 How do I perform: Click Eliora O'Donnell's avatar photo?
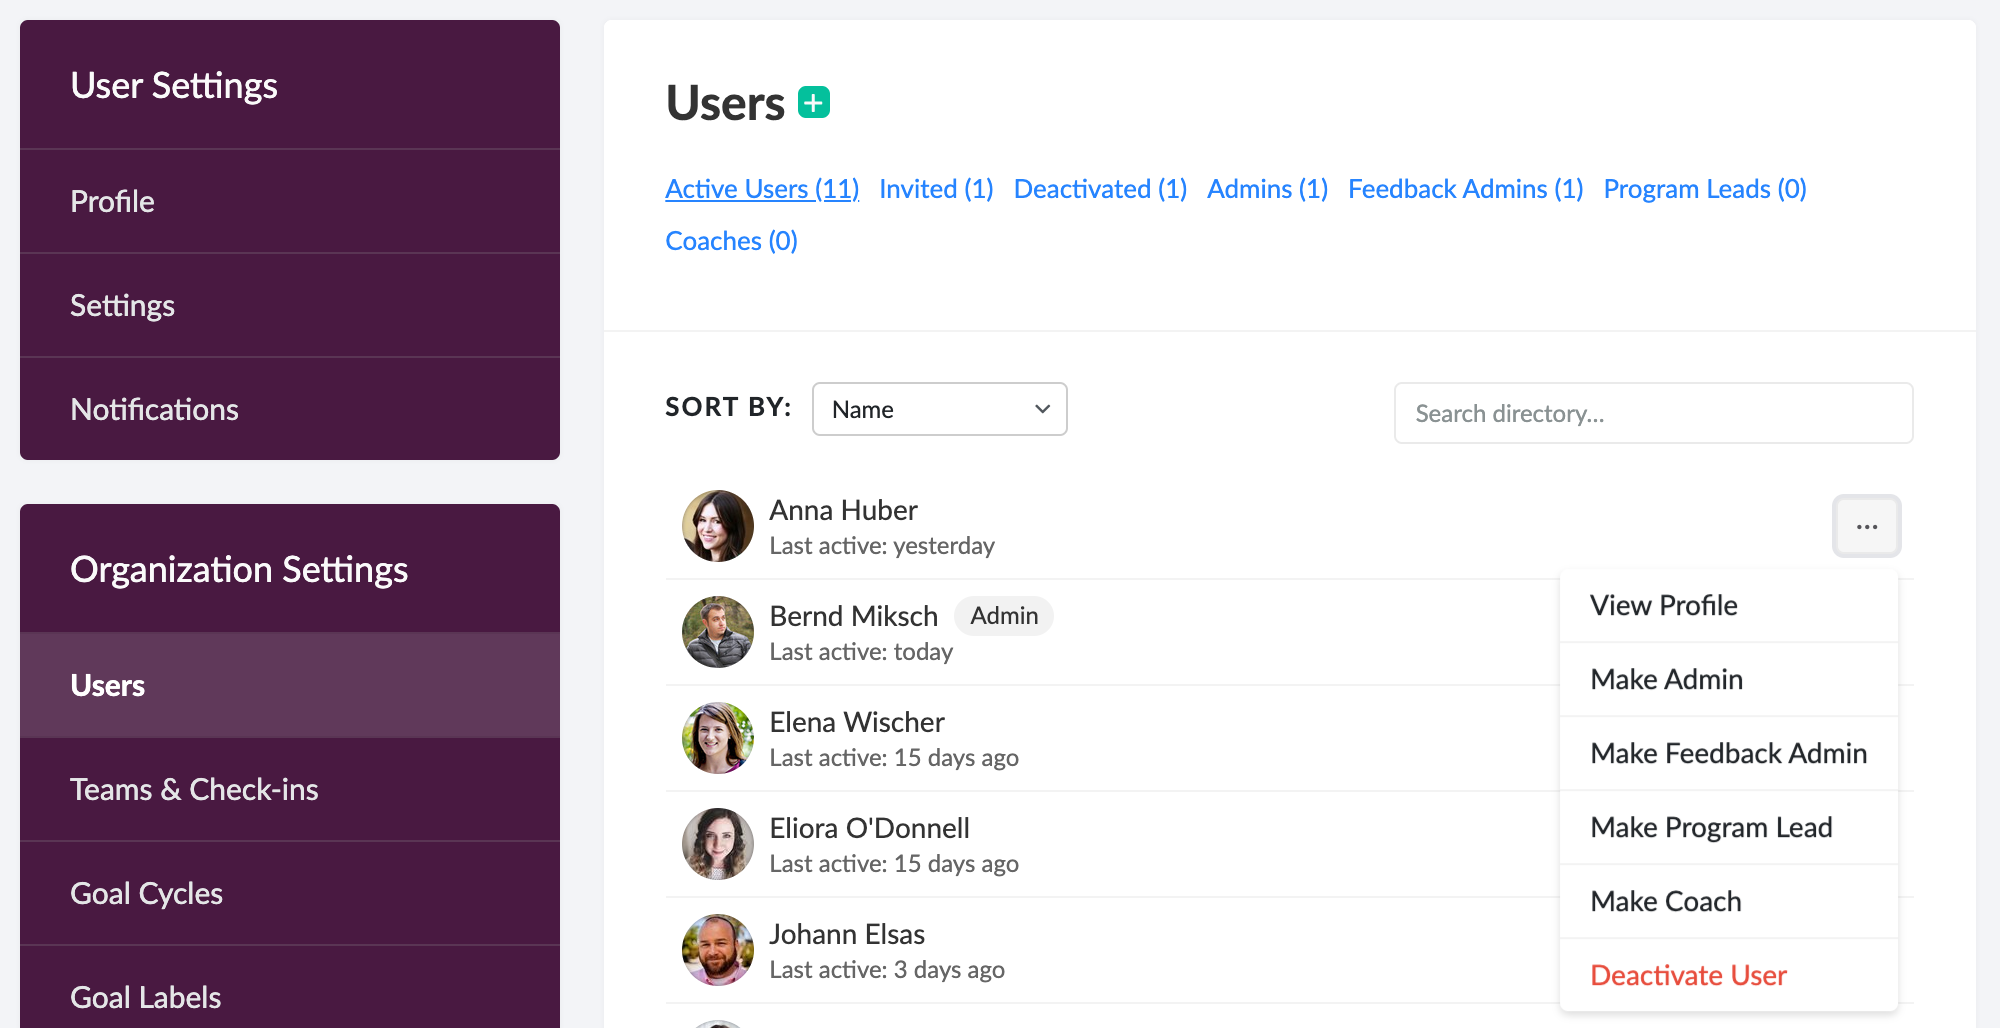718,844
